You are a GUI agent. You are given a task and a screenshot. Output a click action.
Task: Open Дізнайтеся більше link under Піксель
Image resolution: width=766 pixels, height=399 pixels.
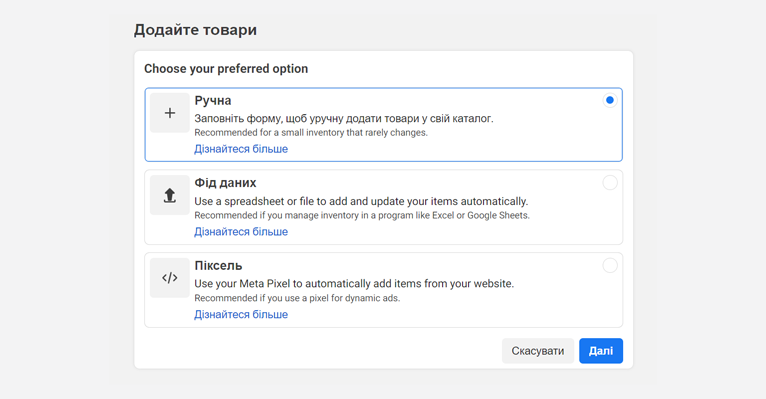(x=241, y=315)
